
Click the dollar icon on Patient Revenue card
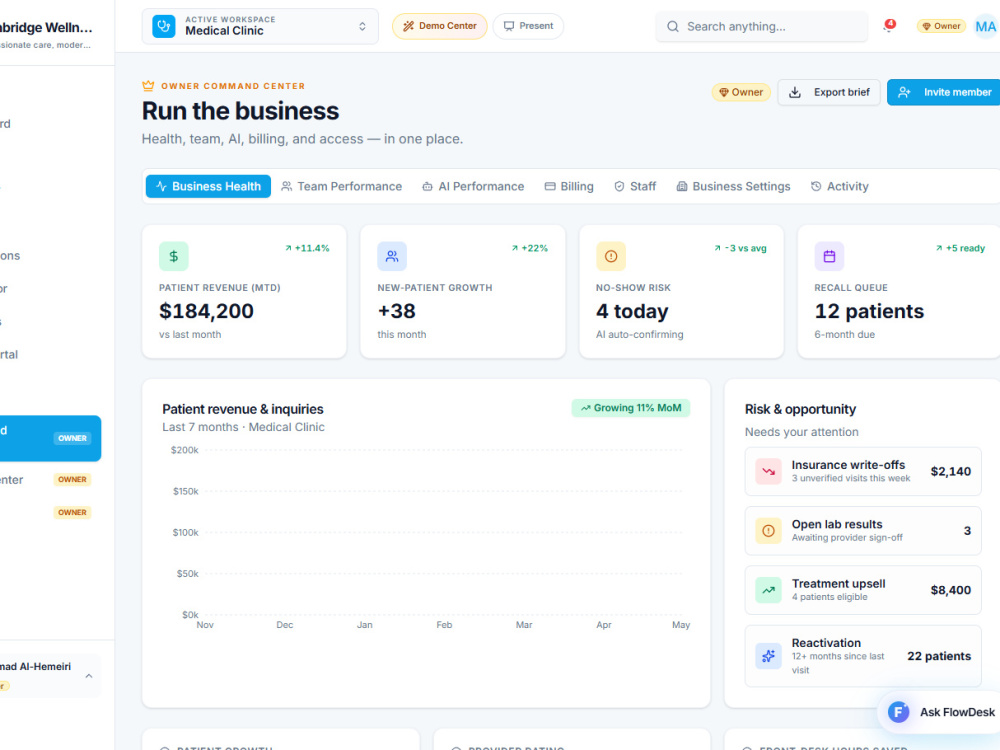pos(173,256)
